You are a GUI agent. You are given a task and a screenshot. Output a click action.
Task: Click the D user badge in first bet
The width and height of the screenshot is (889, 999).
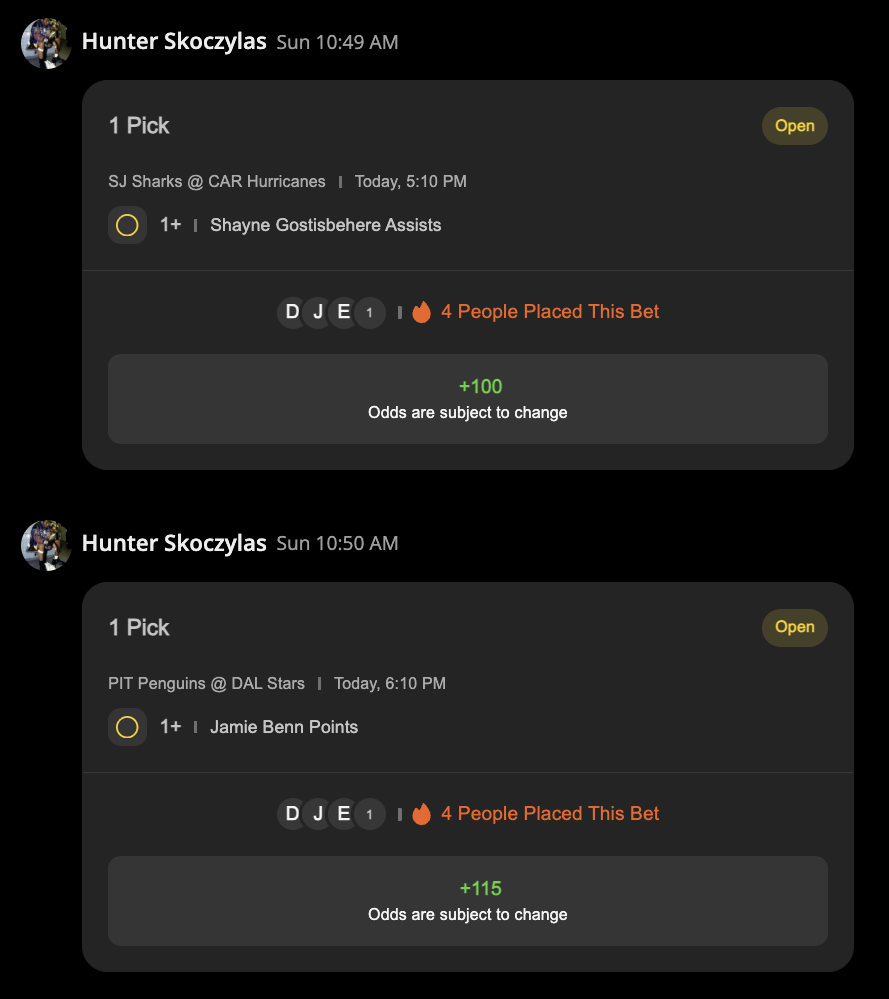293,312
